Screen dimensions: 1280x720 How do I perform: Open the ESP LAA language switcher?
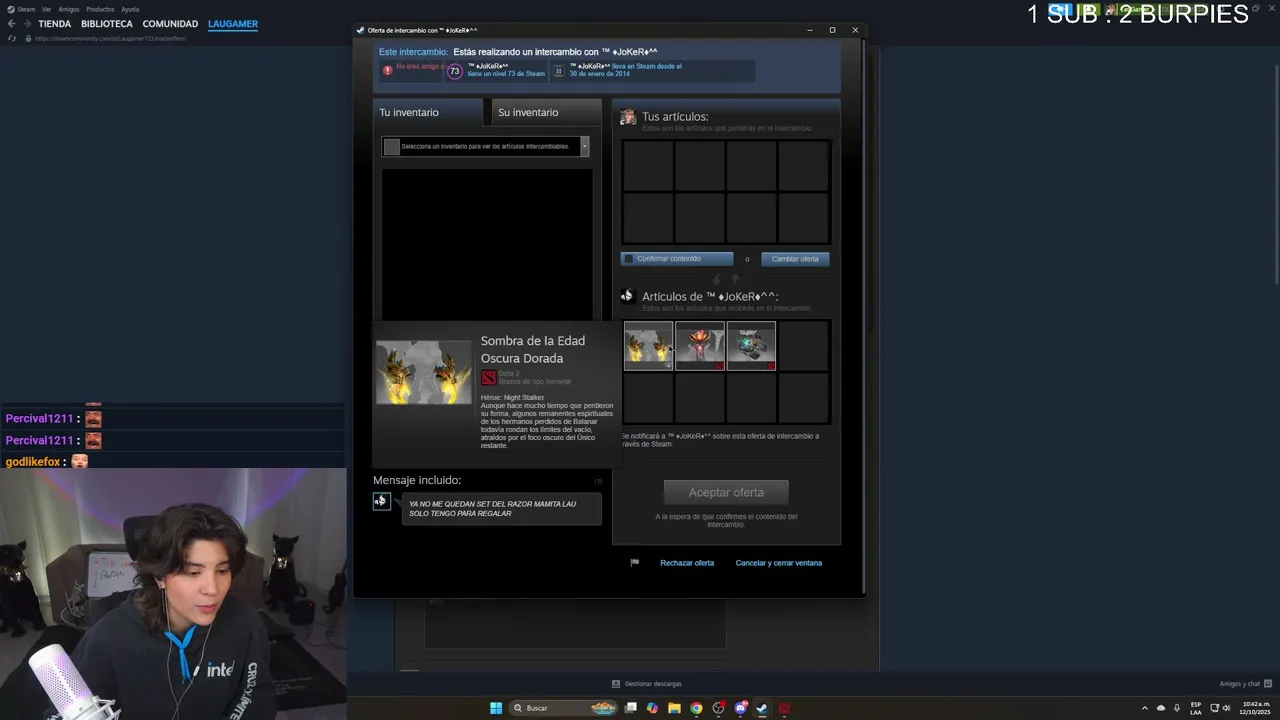point(1196,708)
